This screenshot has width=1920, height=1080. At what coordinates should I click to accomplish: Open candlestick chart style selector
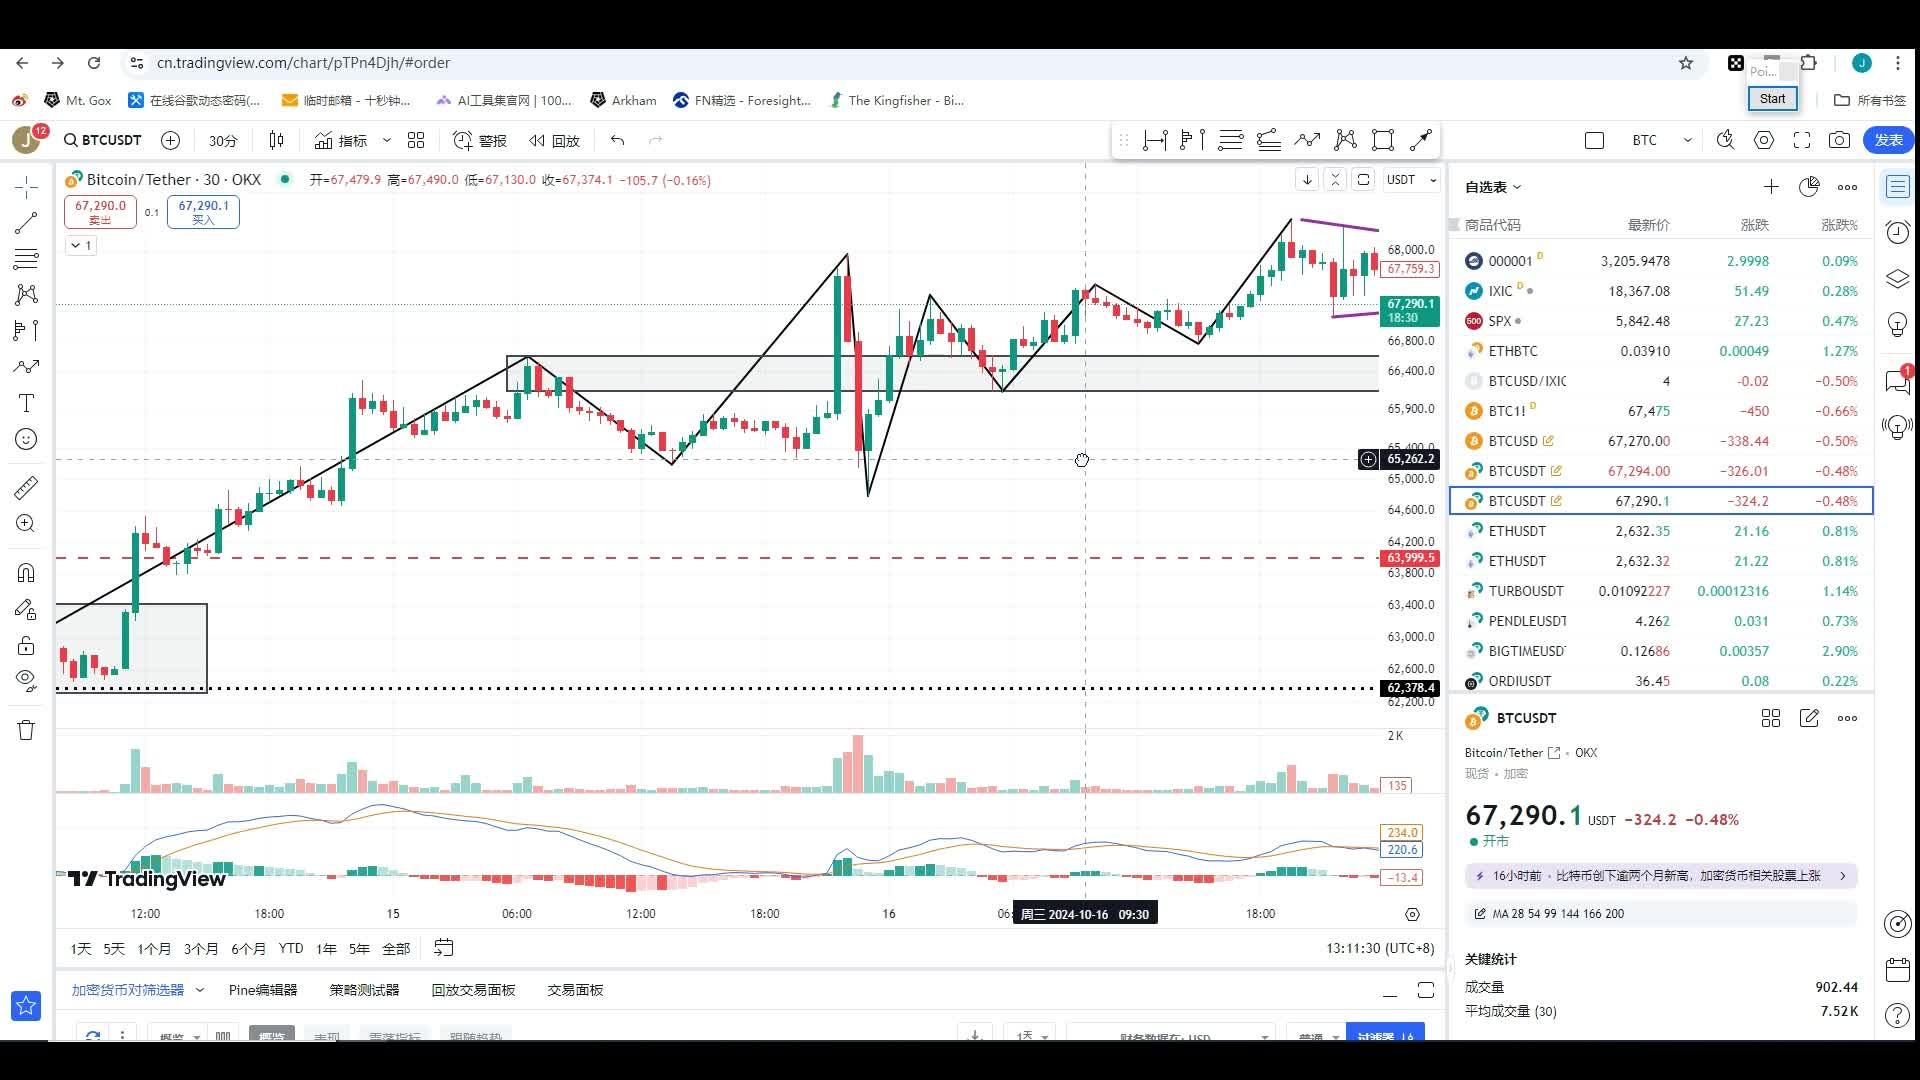[277, 140]
